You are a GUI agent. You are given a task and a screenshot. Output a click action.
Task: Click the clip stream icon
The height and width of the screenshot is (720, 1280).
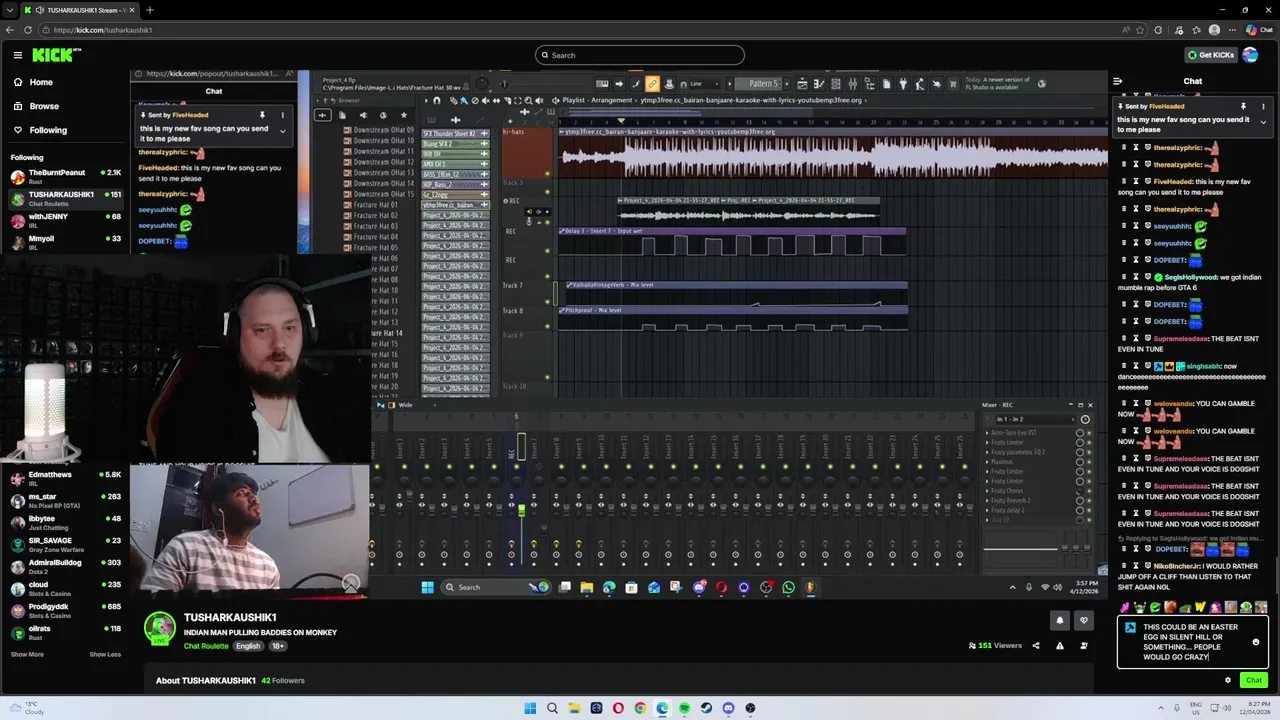pos(1084,646)
